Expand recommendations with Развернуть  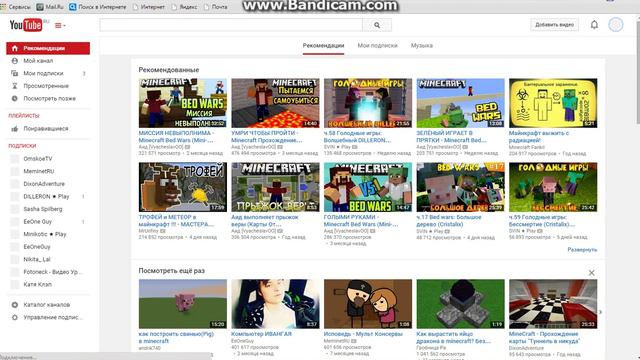[582, 249]
